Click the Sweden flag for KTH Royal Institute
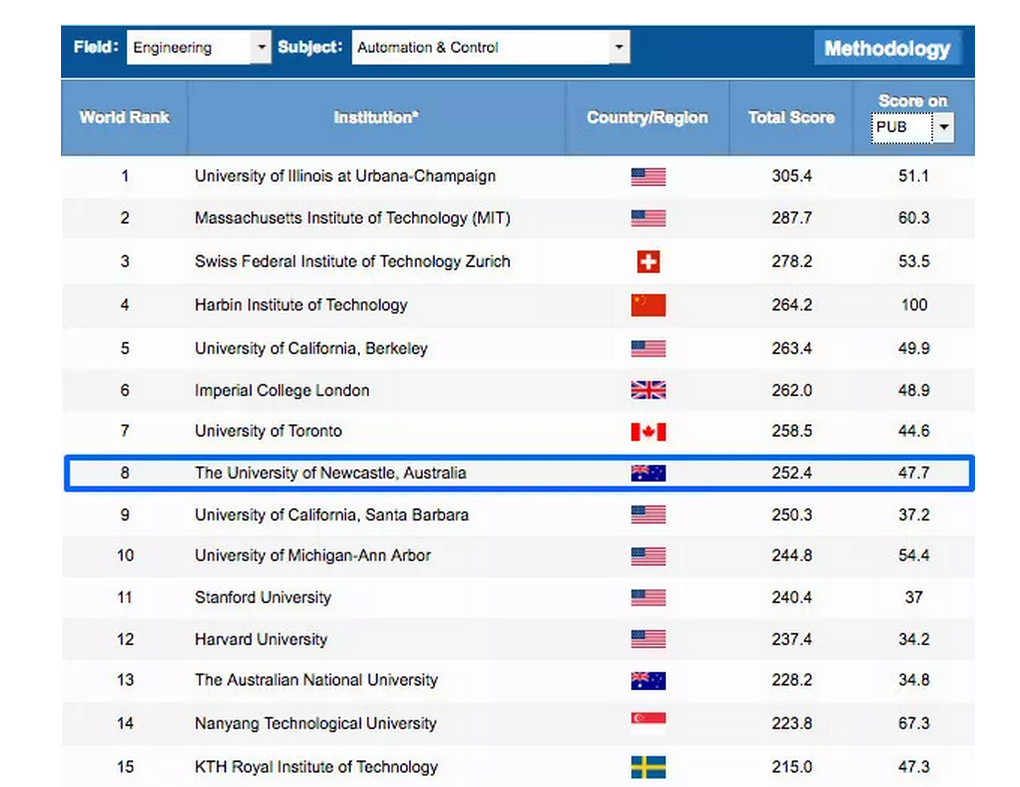Screen dimensions: 1020x787 (648, 767)
